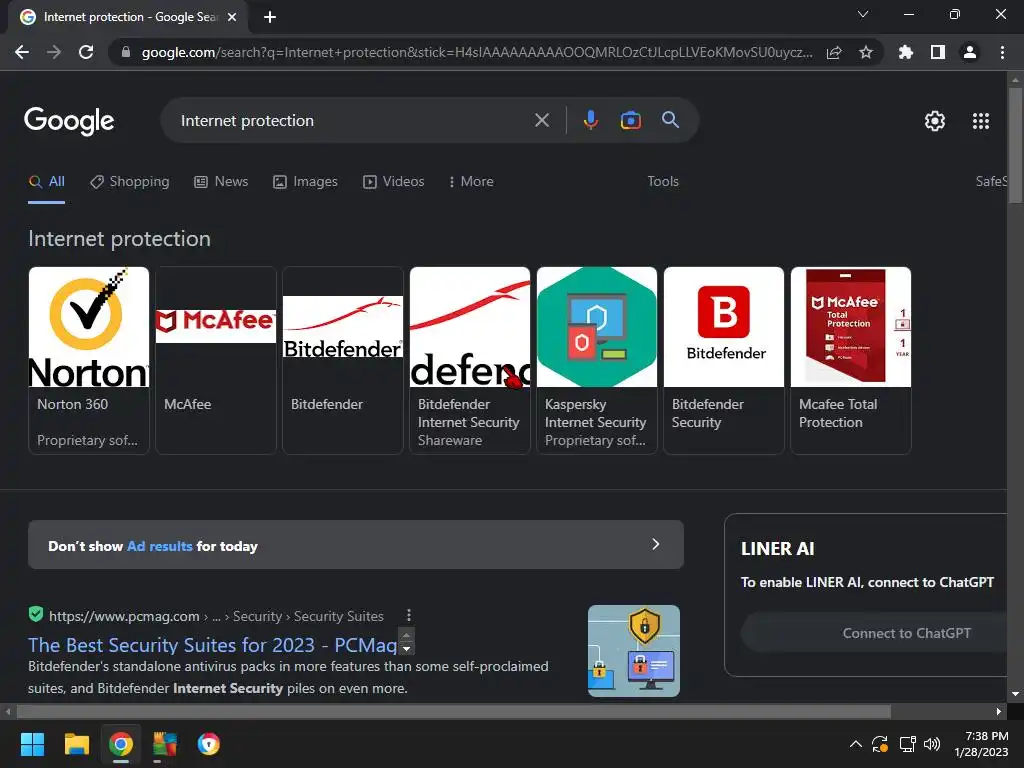The image size is (1024, 768).
Task: Open The Best Security Suites link
Action: point(212,645)
